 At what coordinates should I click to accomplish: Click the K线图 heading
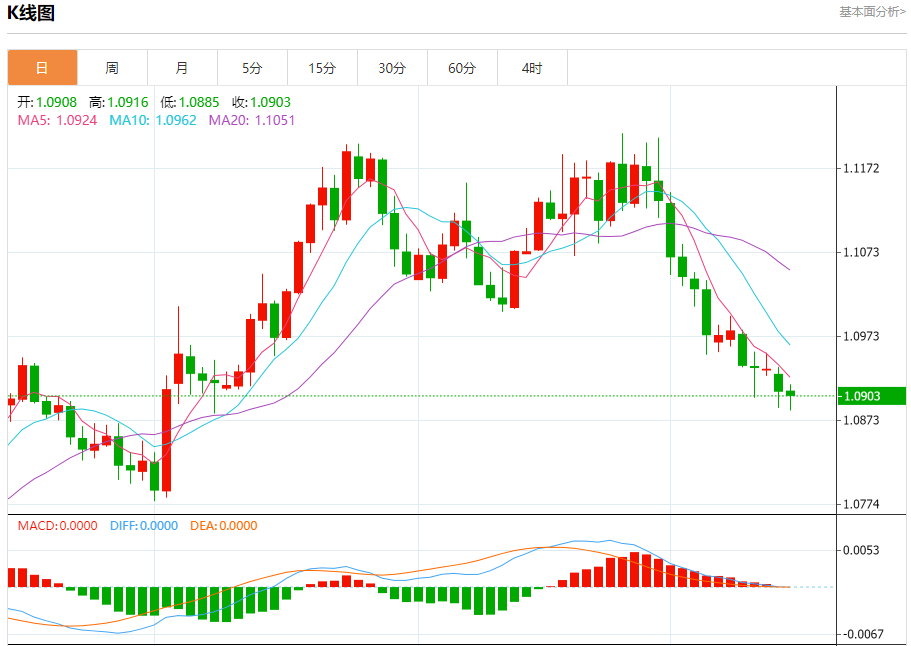[x=31, y=13]
